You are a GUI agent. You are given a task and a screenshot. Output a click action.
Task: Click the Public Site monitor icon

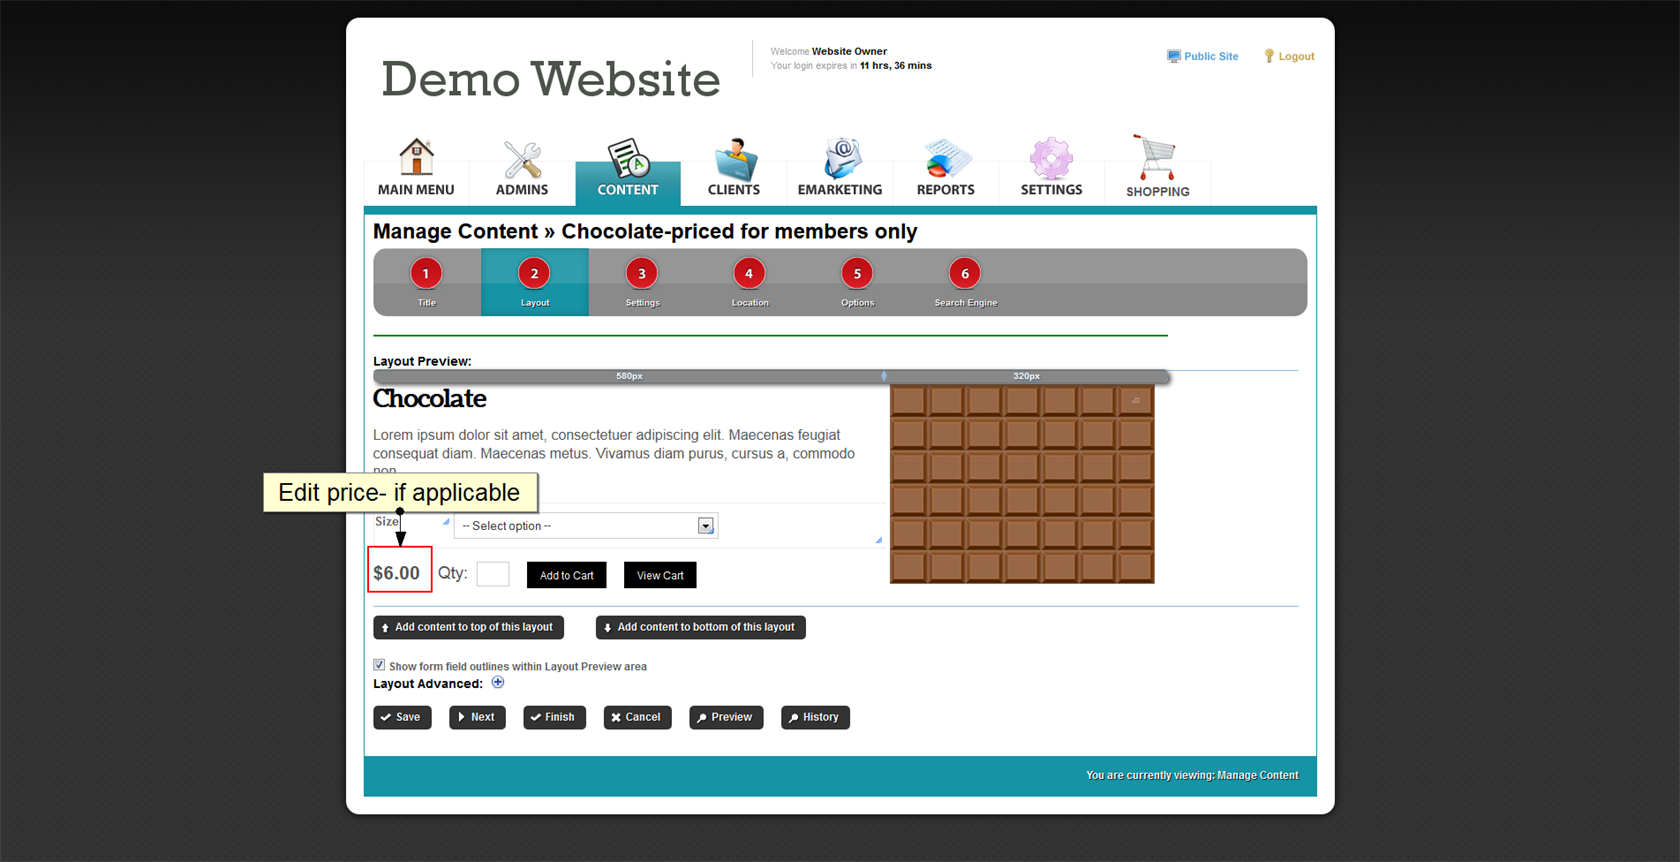[1173, 56]
